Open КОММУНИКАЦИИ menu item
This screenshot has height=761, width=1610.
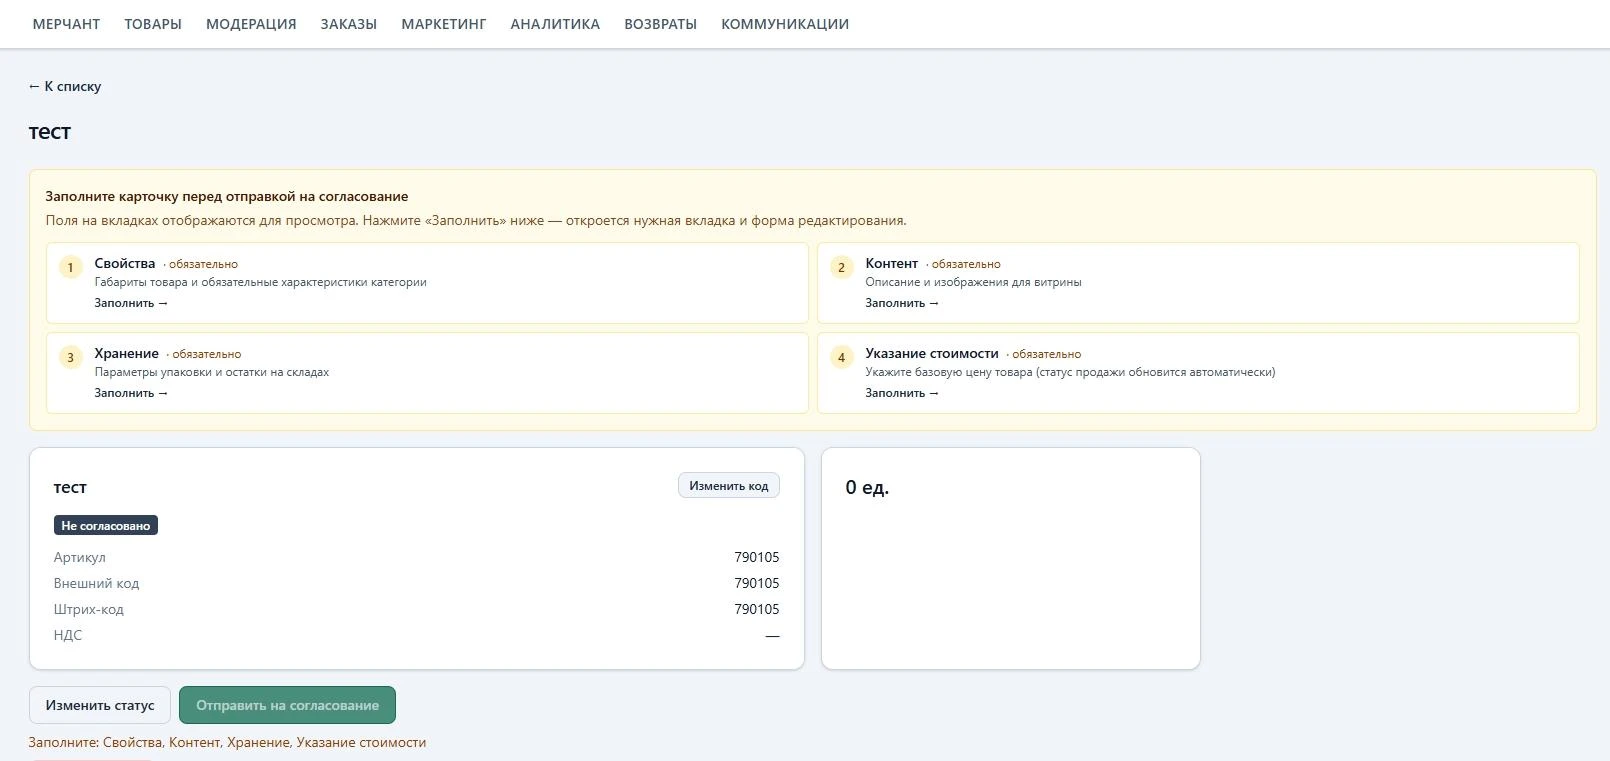(785, 24)
